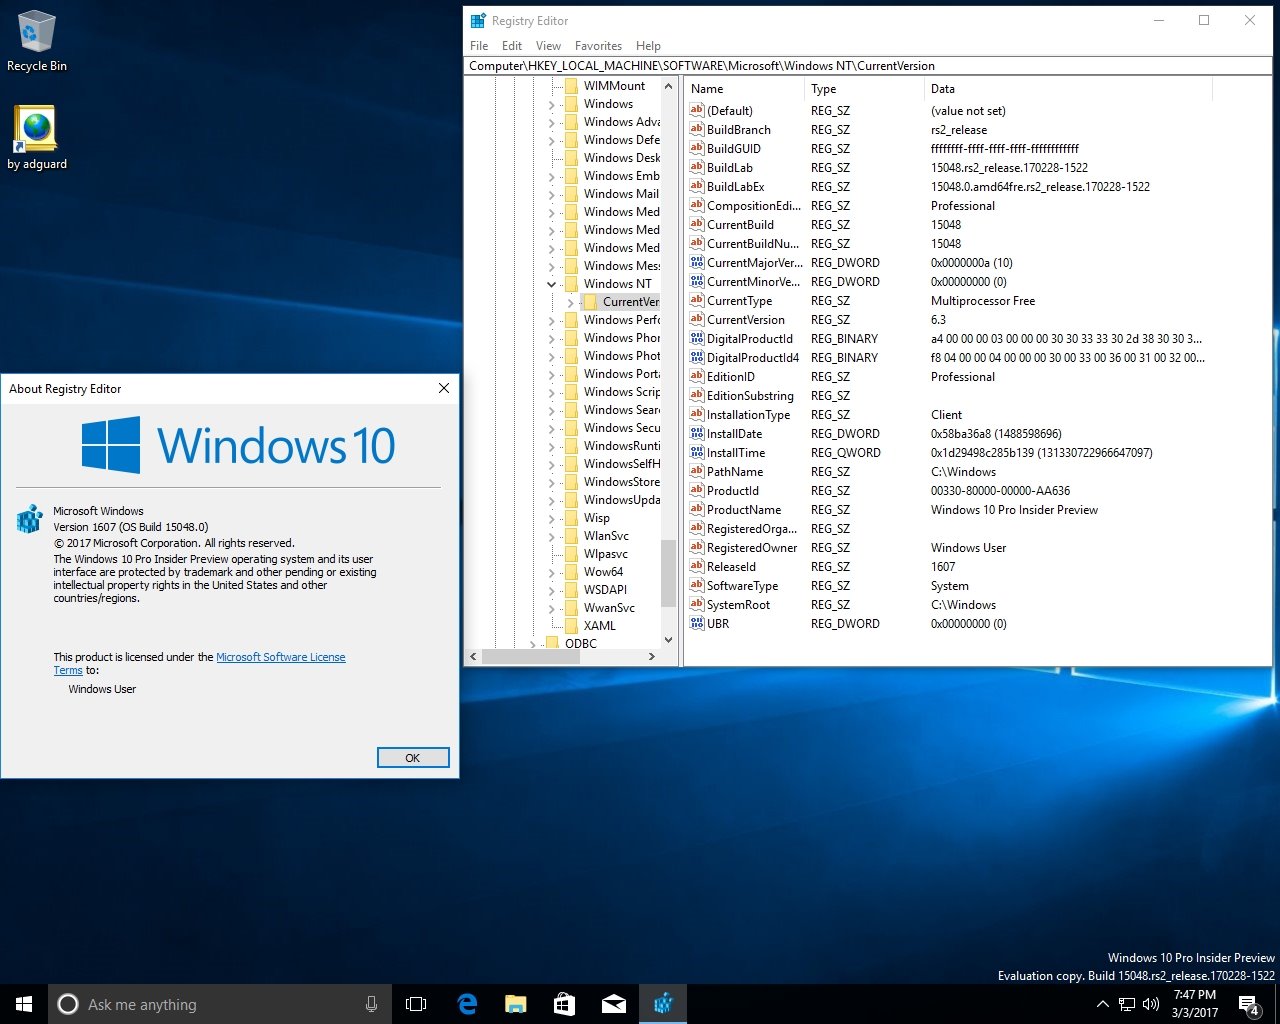Collapse the Windows NT tree node

[551, 284]
